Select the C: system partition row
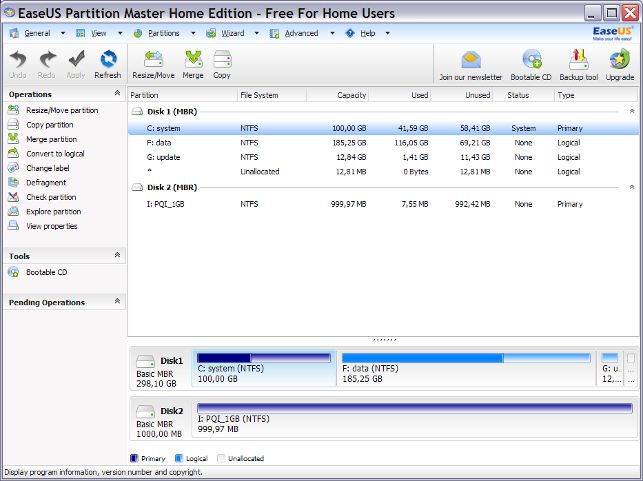The image size is (643, 481). tap(383, 128)
